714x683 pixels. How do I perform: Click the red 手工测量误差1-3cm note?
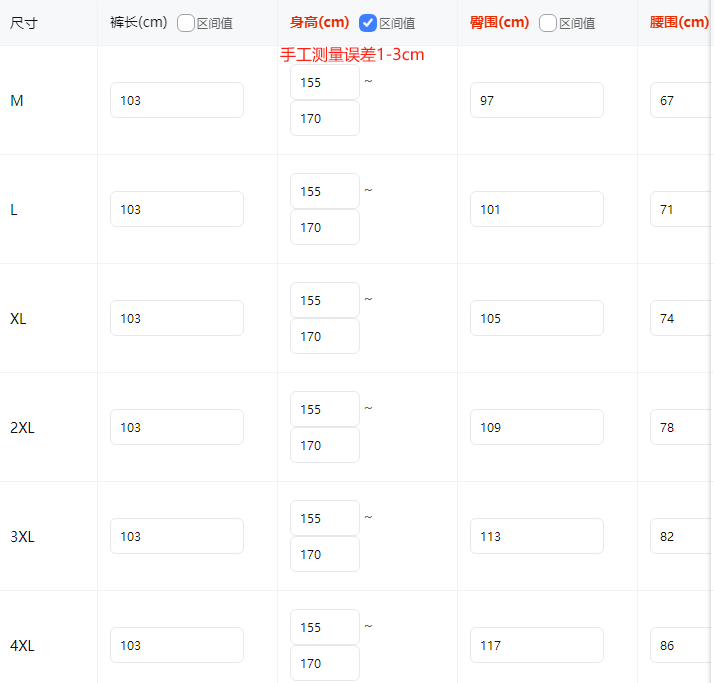click(x=352, y=55)
